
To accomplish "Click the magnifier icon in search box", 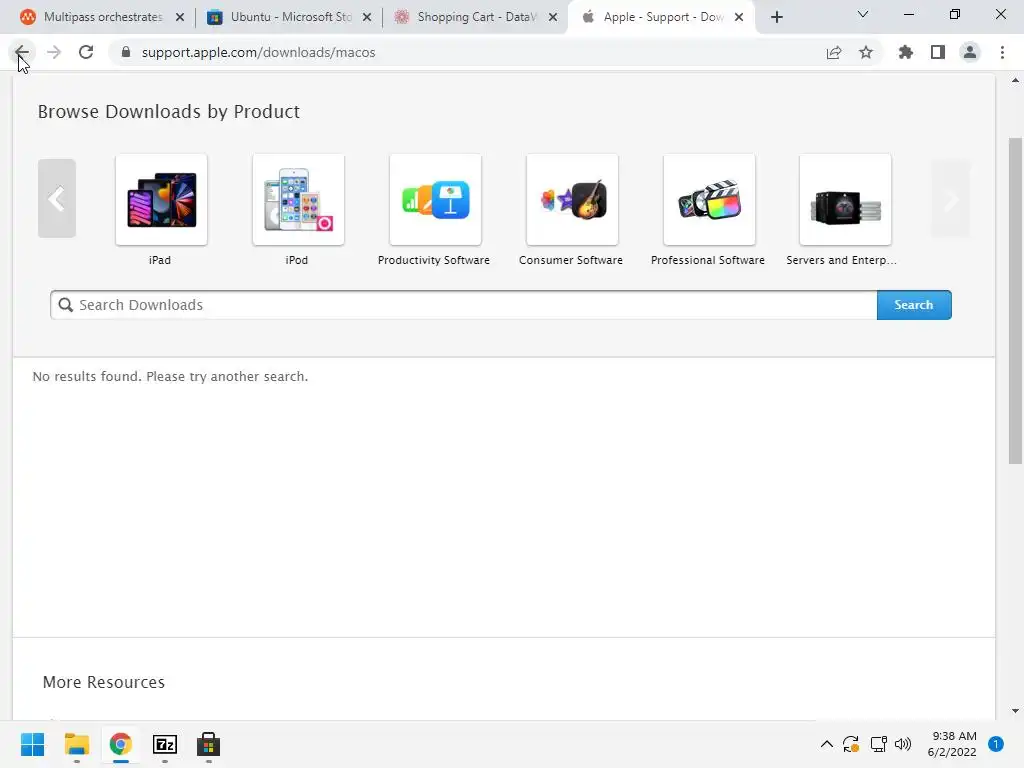I will [65, 305].
